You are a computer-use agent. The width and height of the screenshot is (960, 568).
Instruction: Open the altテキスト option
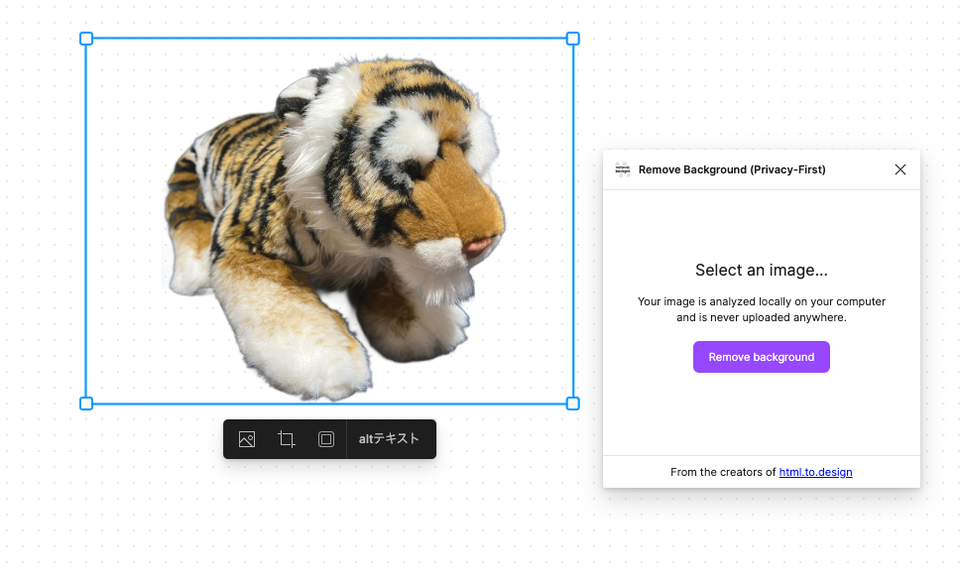[390, 439]
